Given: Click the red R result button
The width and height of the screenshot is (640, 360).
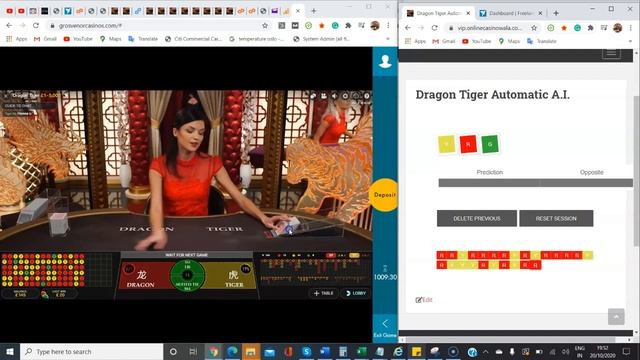Looking at the screenshot, I should point(468,144).
